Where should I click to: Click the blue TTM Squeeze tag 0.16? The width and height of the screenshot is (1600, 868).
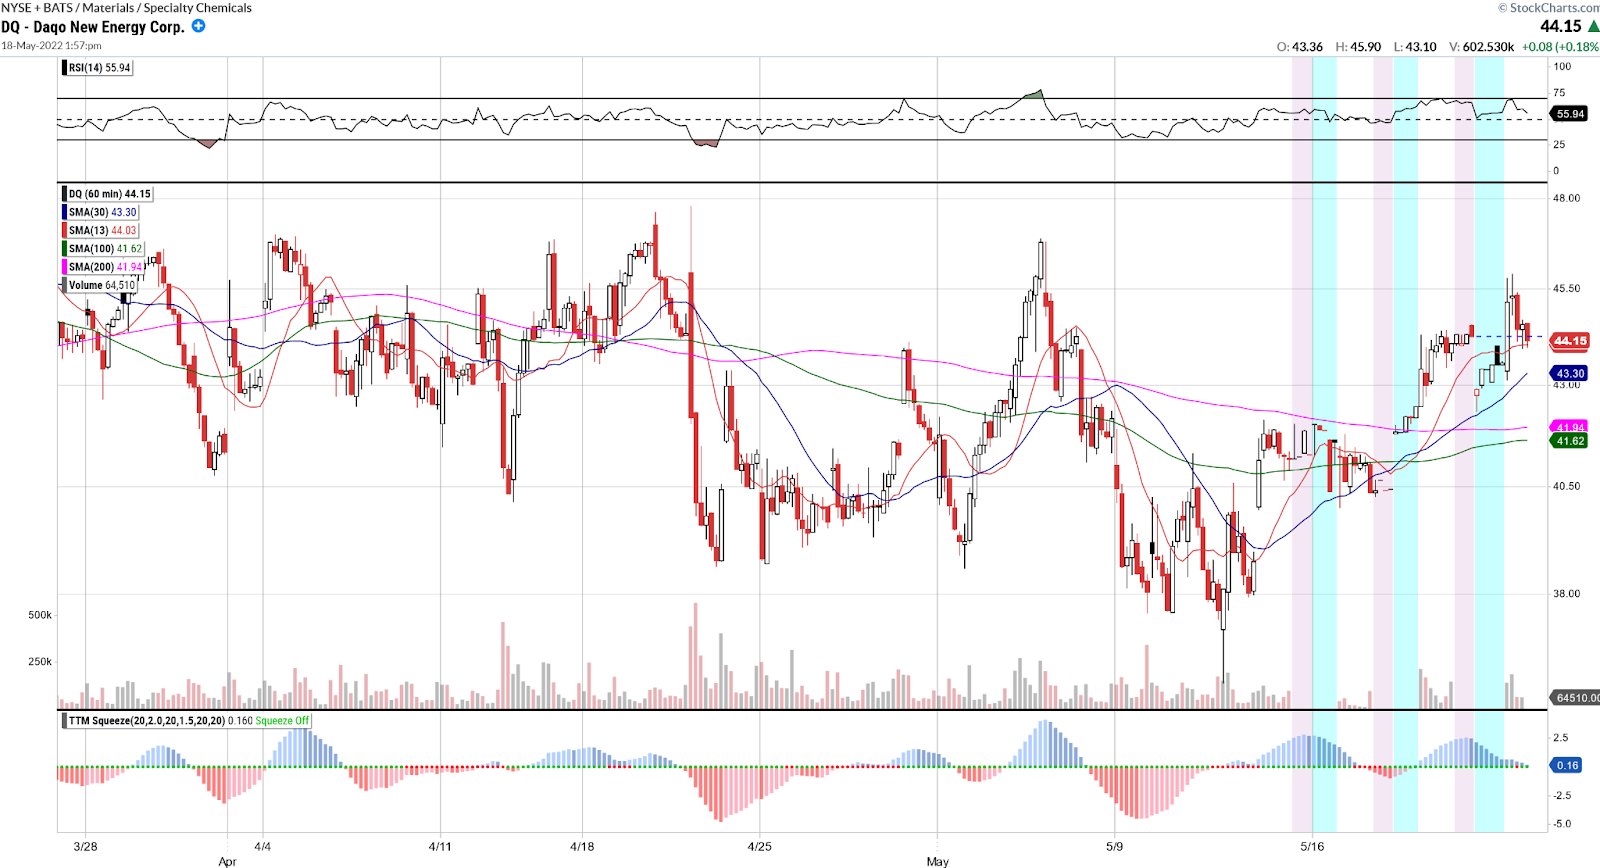tap(1566, 766)
